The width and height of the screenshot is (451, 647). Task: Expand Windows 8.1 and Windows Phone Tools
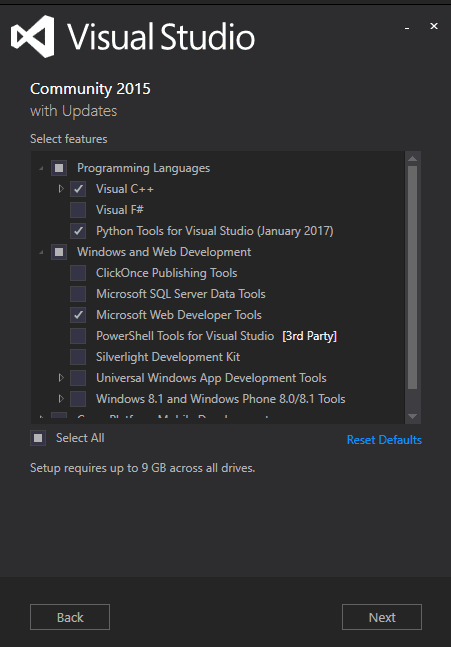pos(61,399)
